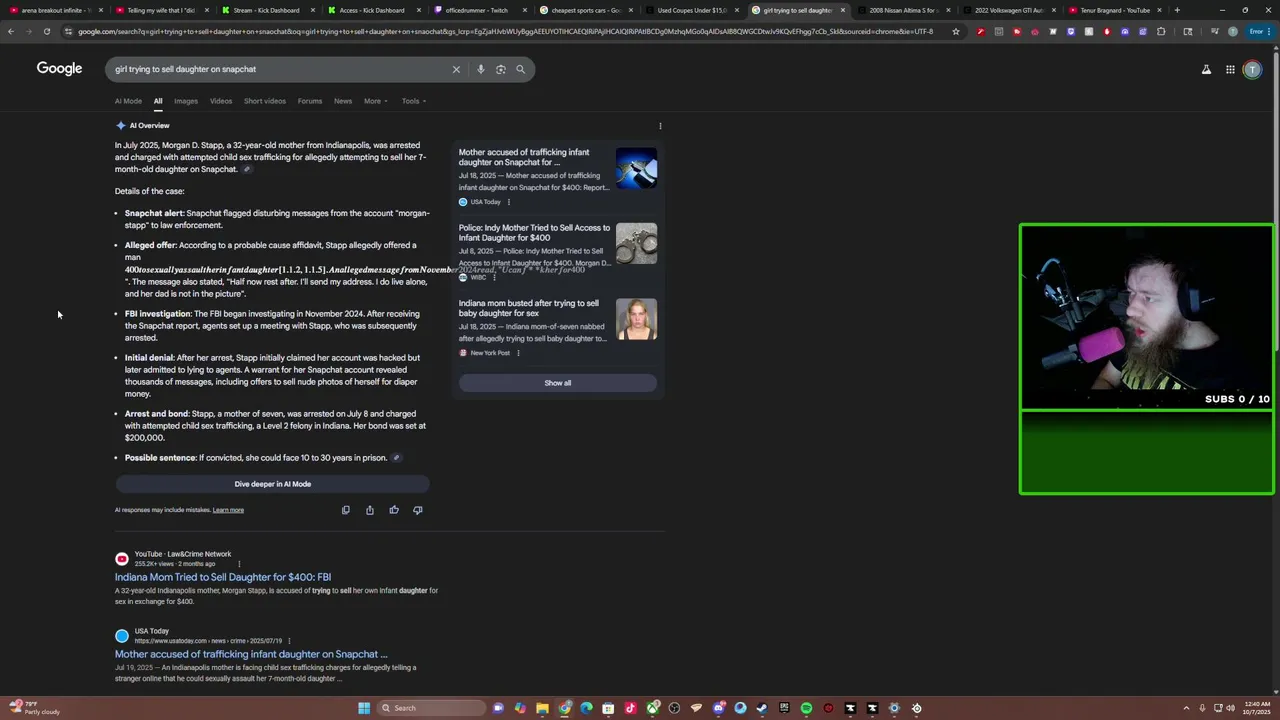Screen dimensions: 1280x720
Task: Start a voice search with the microphone
Action: click(x=481, y=69)
